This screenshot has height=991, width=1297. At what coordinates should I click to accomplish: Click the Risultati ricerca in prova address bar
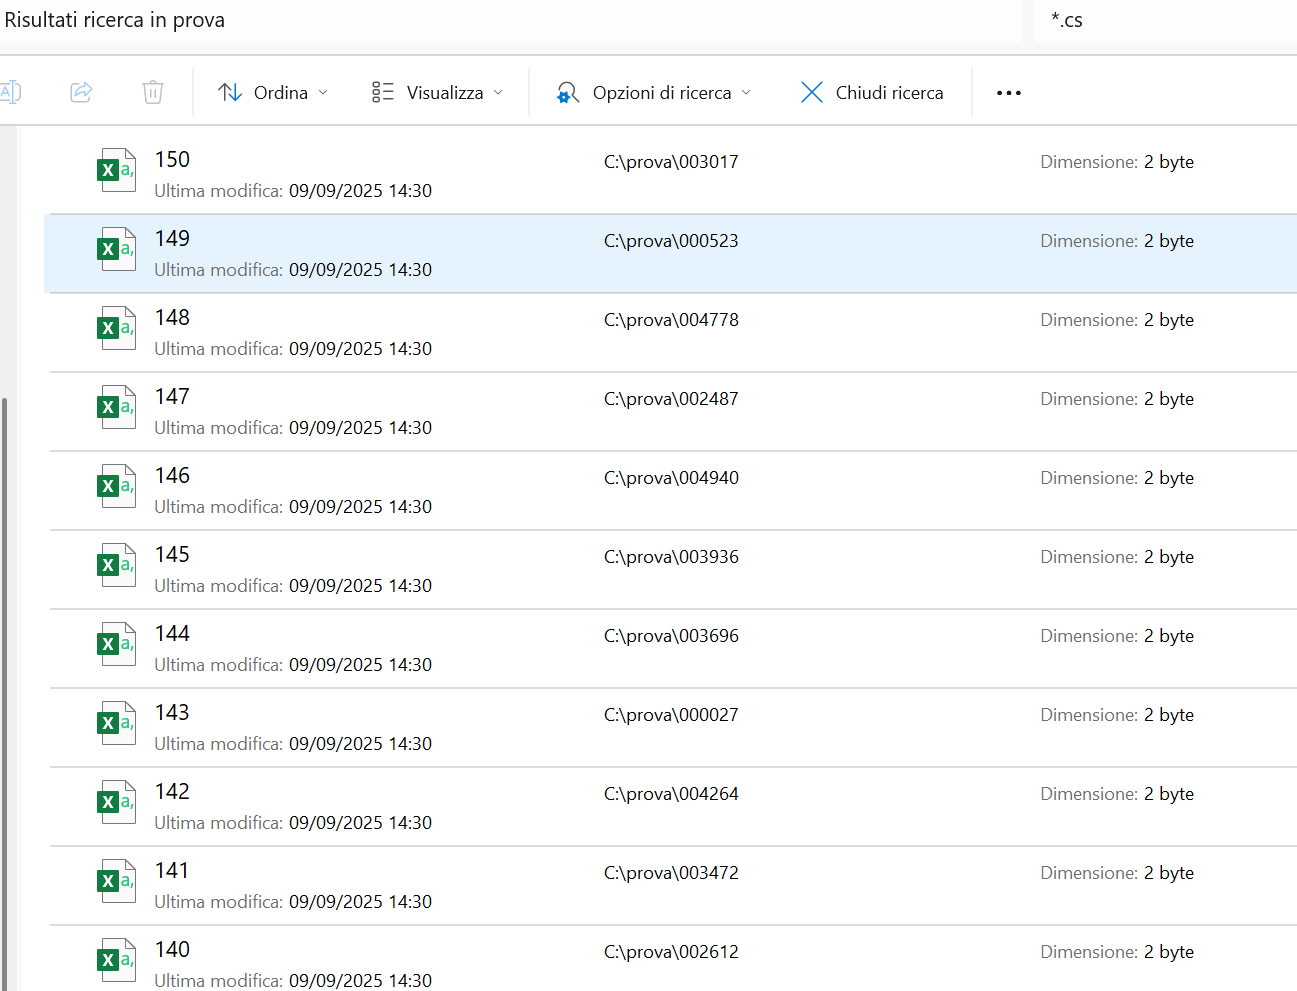(x=500, y=20)
